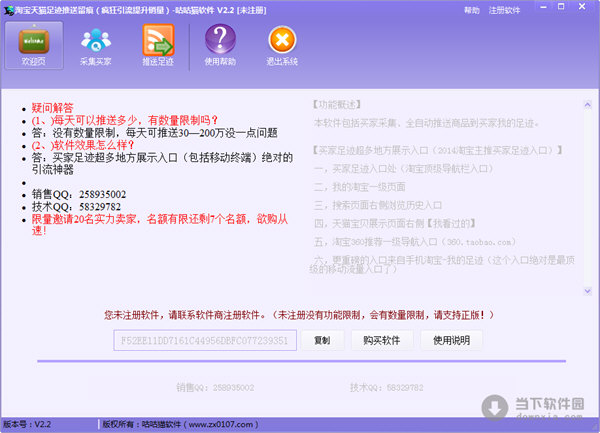Click the 【功能概述】 heading
The width and height of the screenshot is (600, 433).
coord(336,104)
